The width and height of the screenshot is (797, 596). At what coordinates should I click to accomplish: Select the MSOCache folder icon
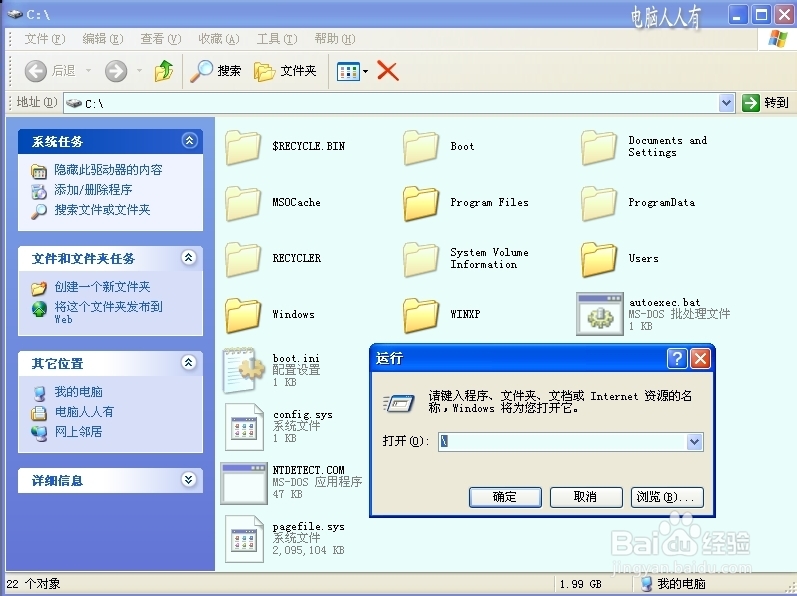click(x=243, y=203)
